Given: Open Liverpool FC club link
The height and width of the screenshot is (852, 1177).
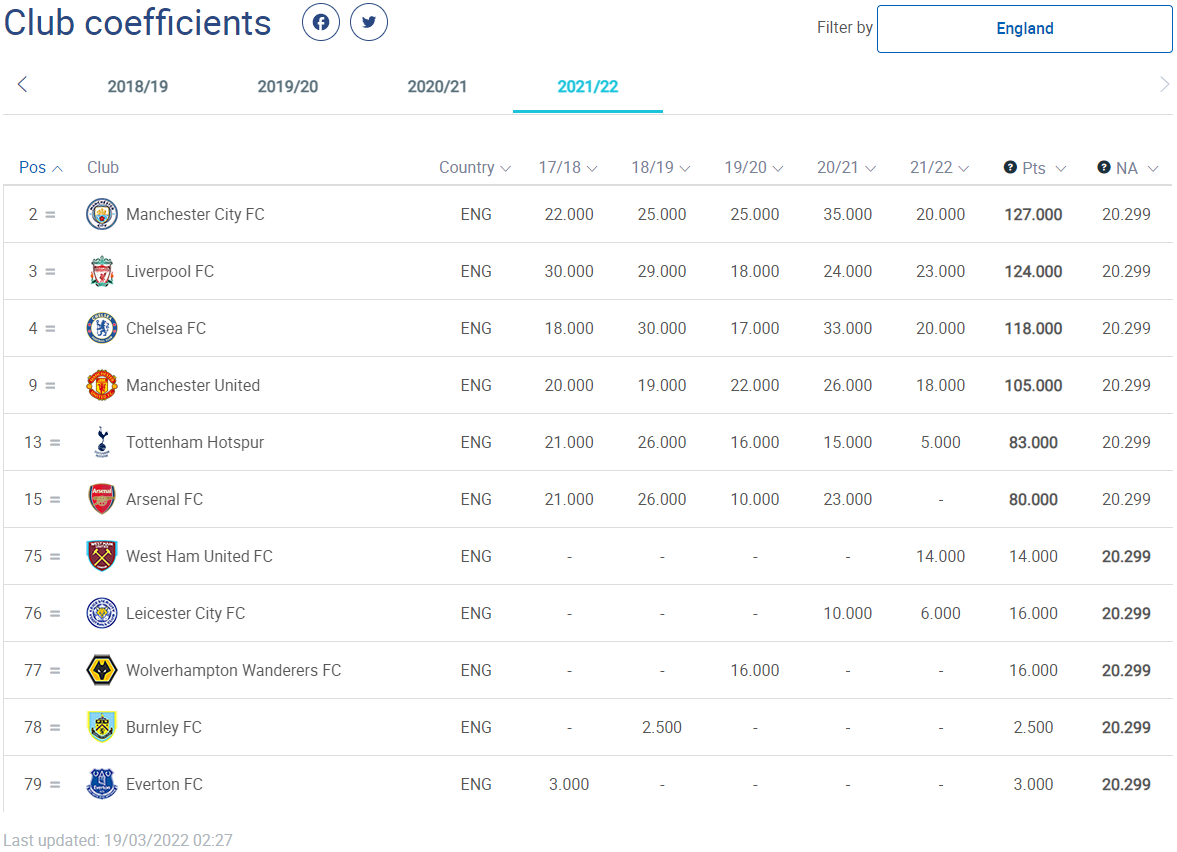Looking at the screenshot, I should [170, 271].
